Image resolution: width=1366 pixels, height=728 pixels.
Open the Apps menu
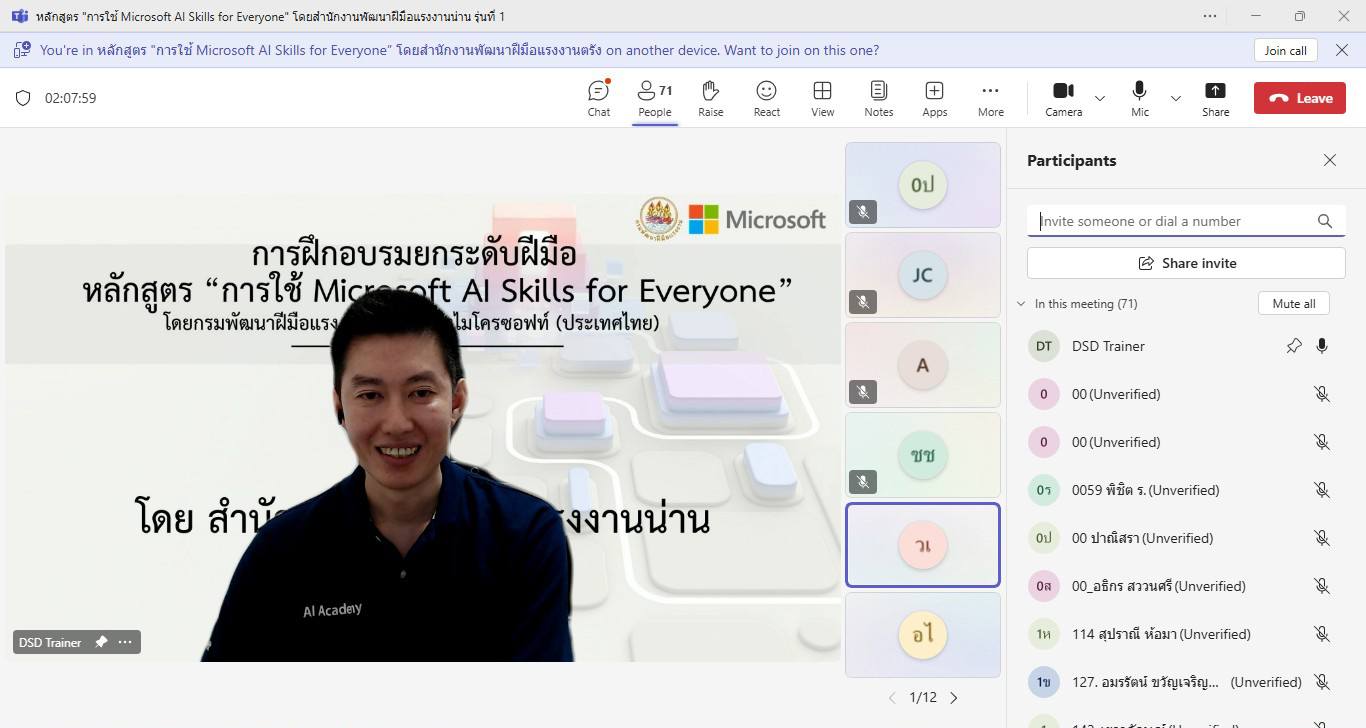click(934, 98)
